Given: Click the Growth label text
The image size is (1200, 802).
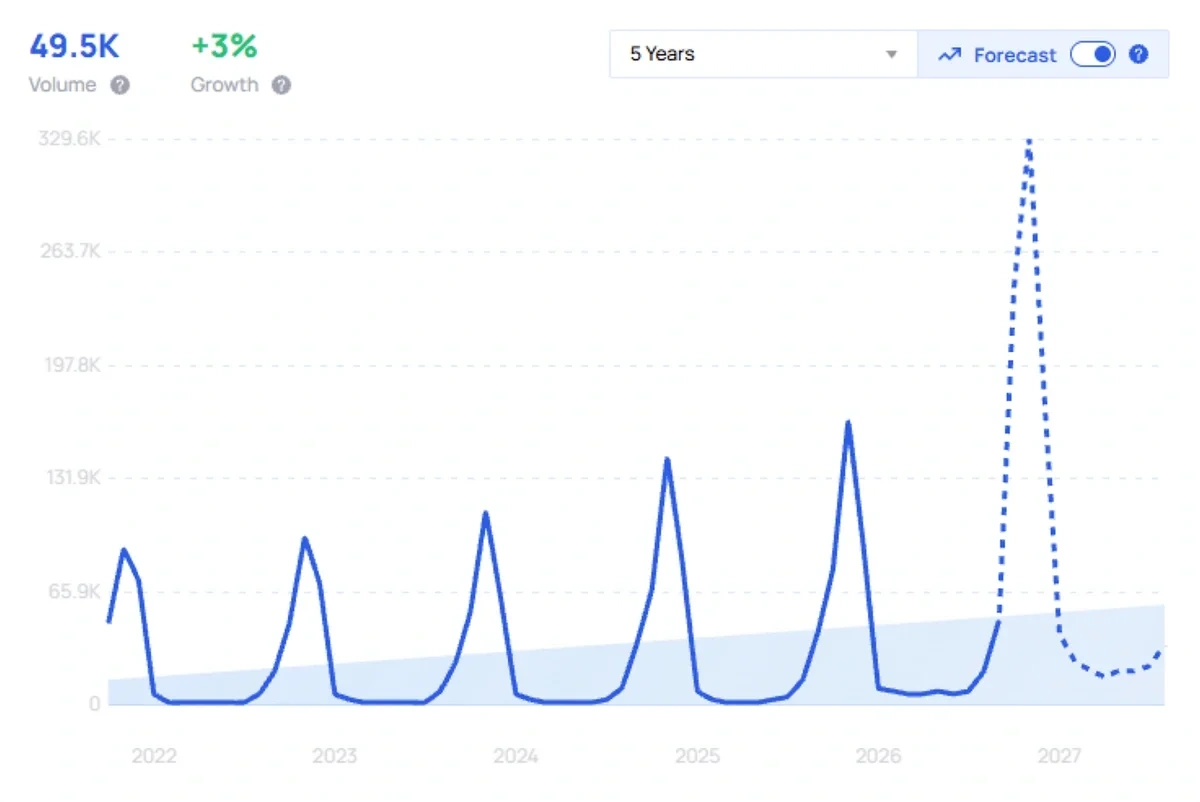Looking at the screenshot, I should click(225, 85).
